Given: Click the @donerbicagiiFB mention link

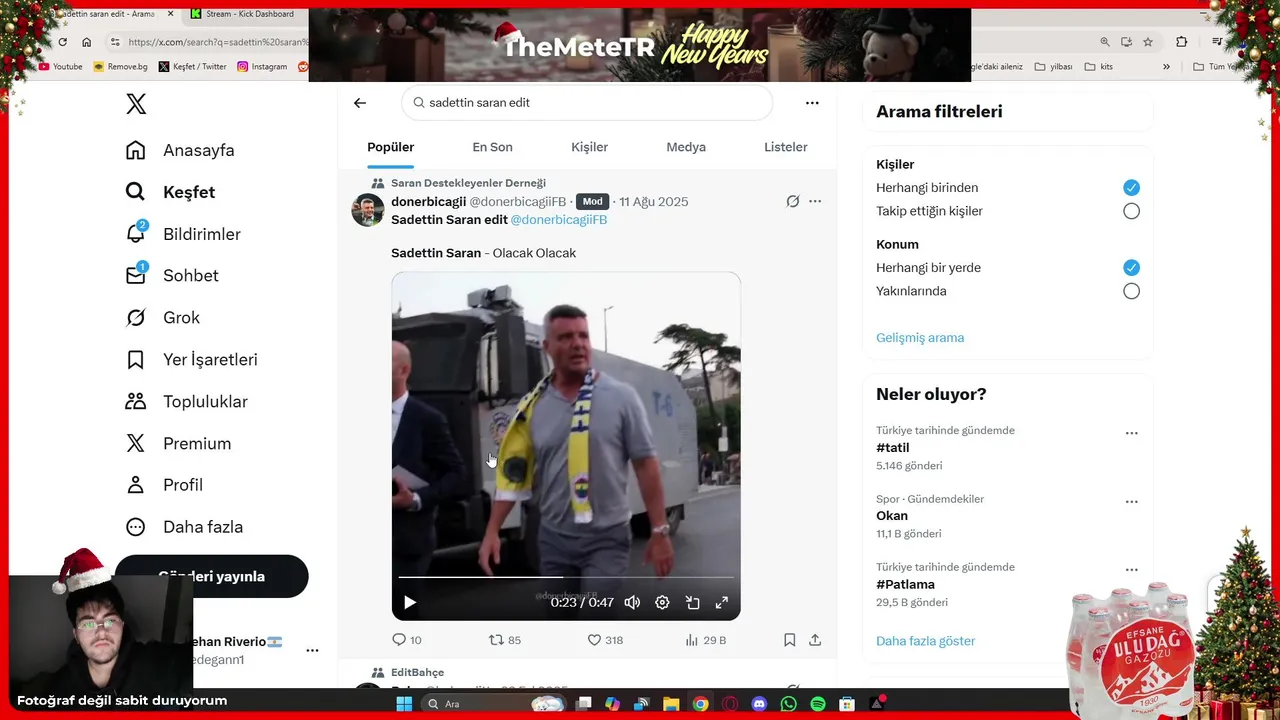Looking at the screenshot, I should tap(559, 220).
